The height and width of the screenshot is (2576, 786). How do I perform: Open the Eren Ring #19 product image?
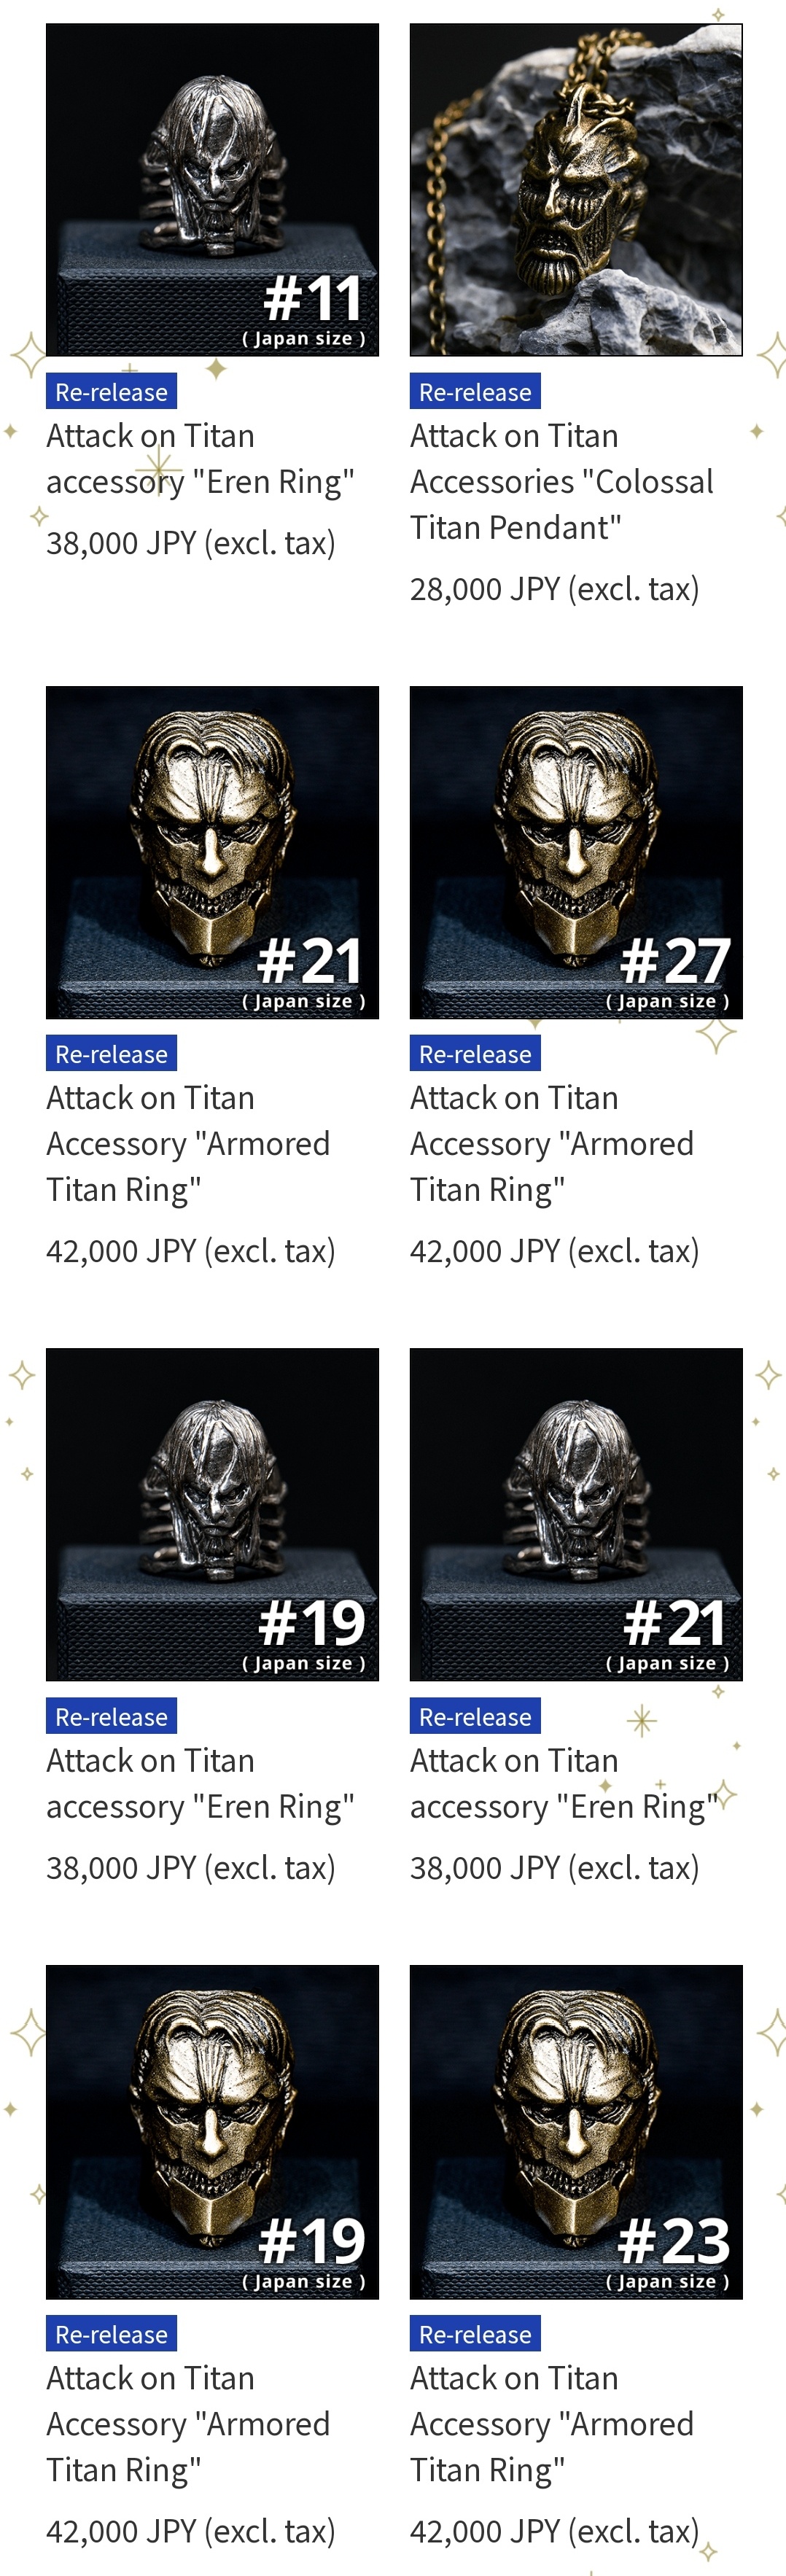(x=212, y=1514)
